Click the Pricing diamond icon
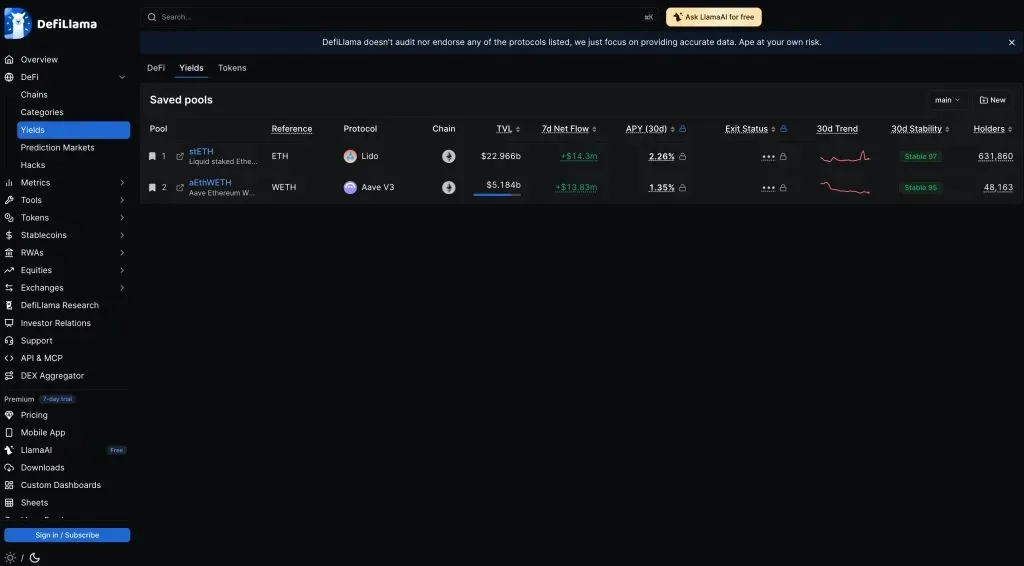 pos(9,415)
